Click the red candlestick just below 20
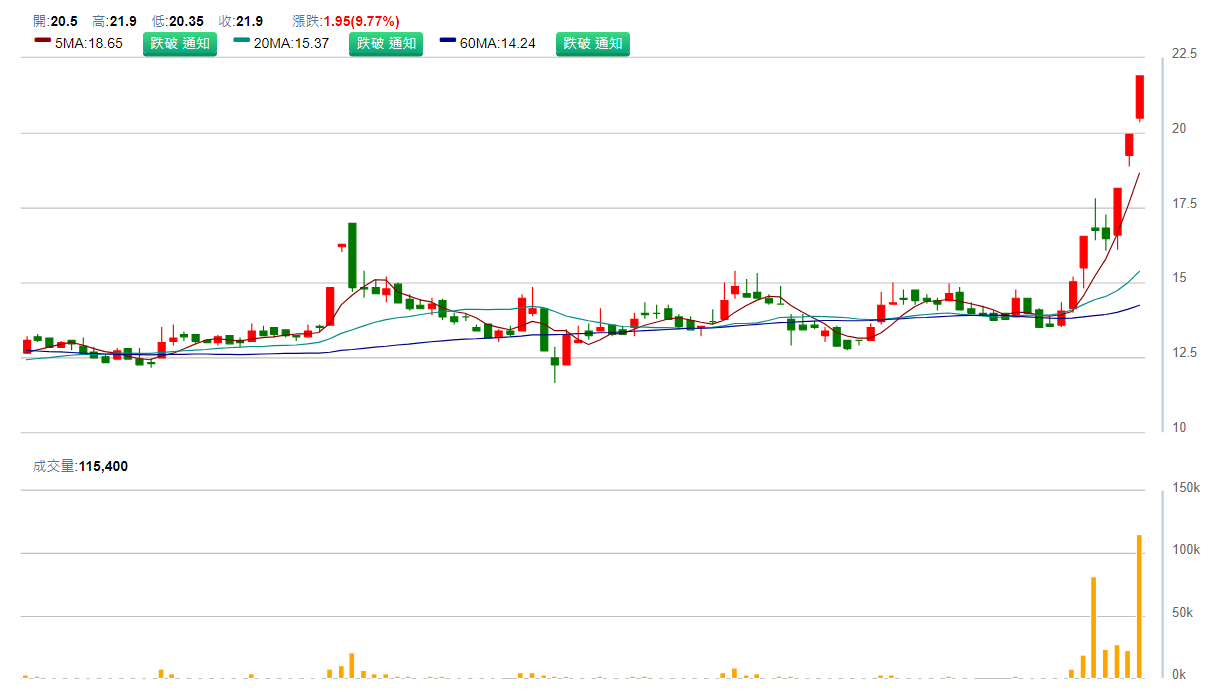Viewport: 1208px width, 692px height. click(x=1129, y=144)
